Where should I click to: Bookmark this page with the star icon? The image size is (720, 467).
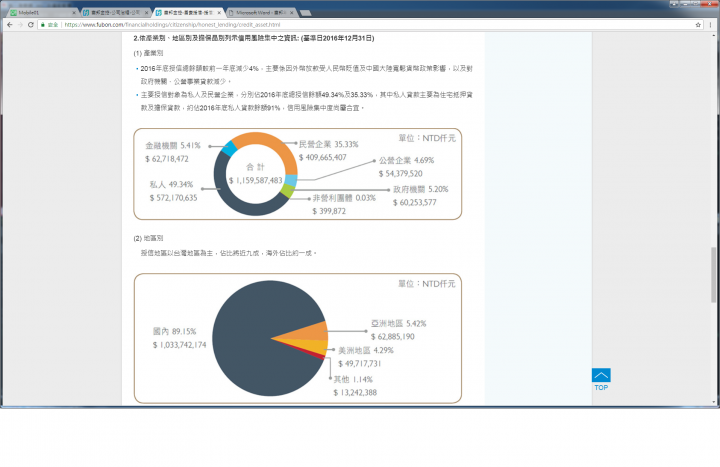(x=698, y=25)
